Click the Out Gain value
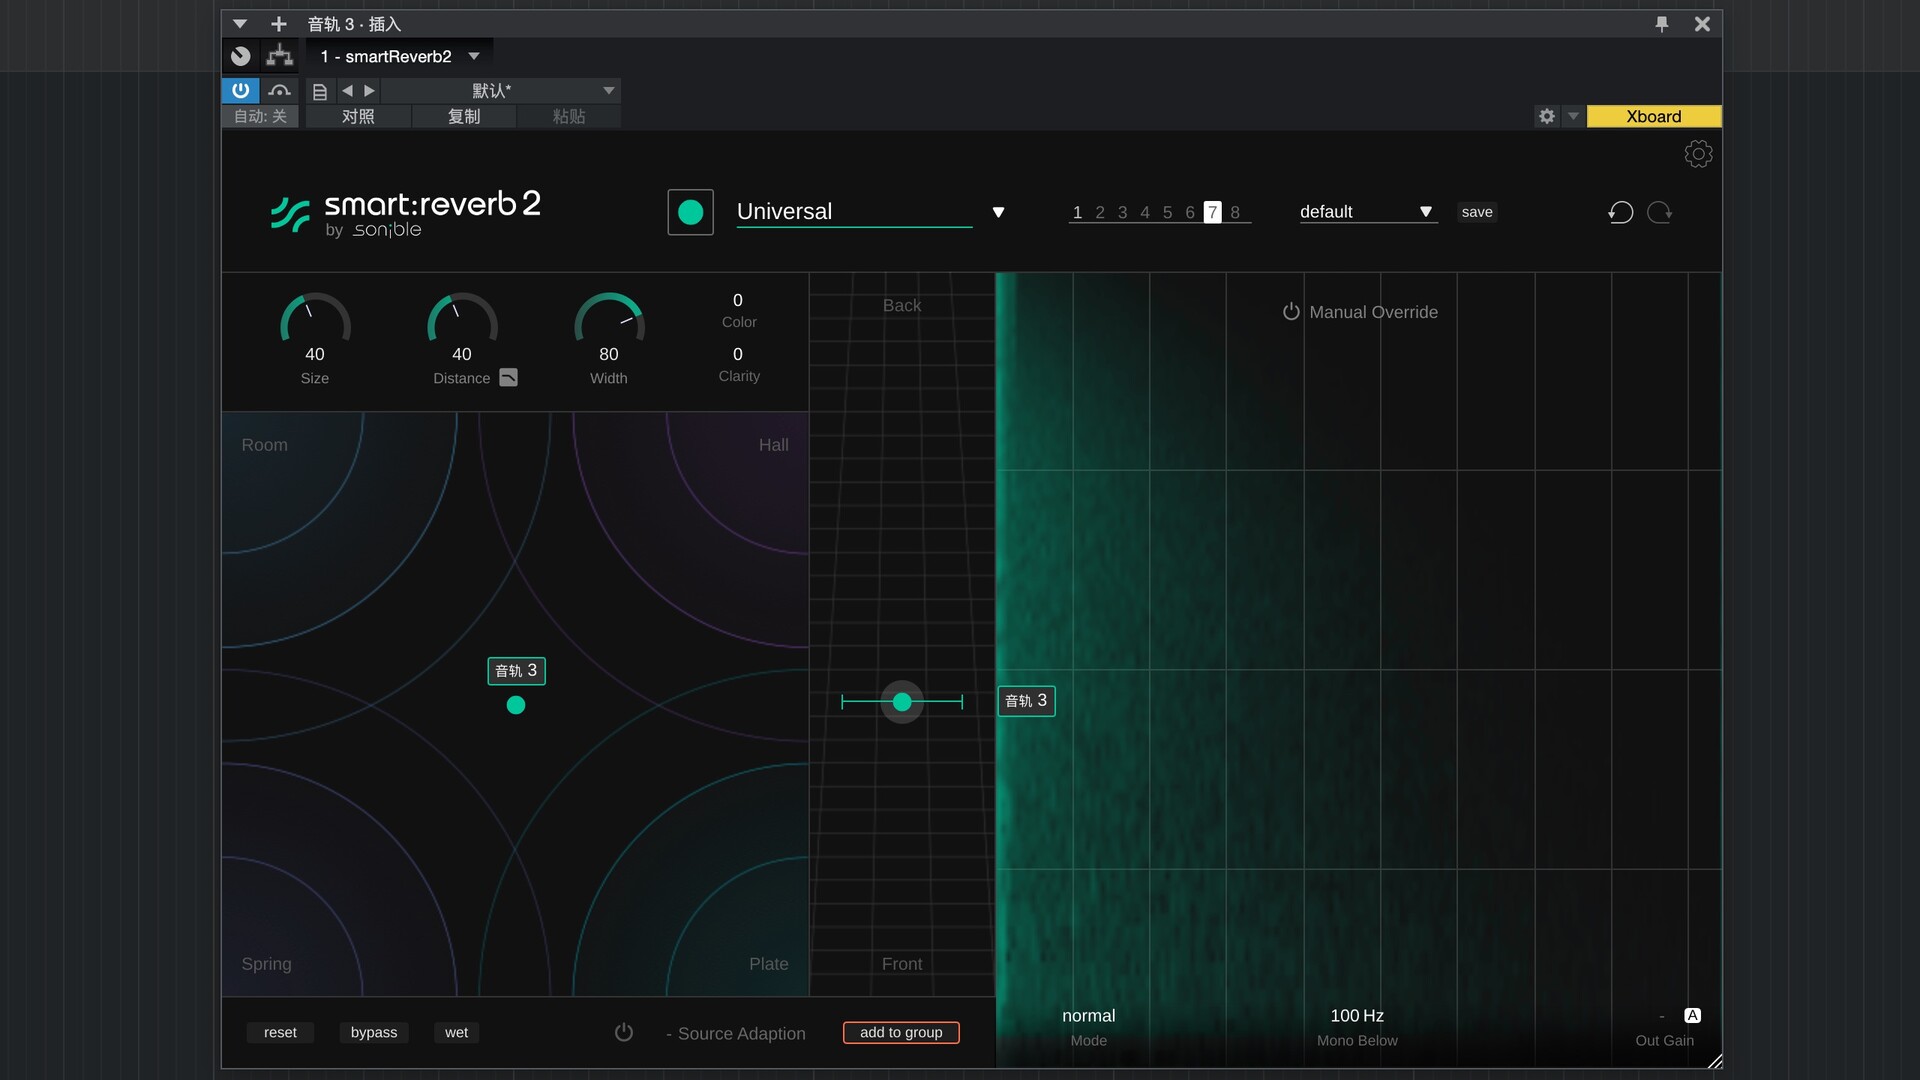1920x1080 pixels. click(1661, 1016)
